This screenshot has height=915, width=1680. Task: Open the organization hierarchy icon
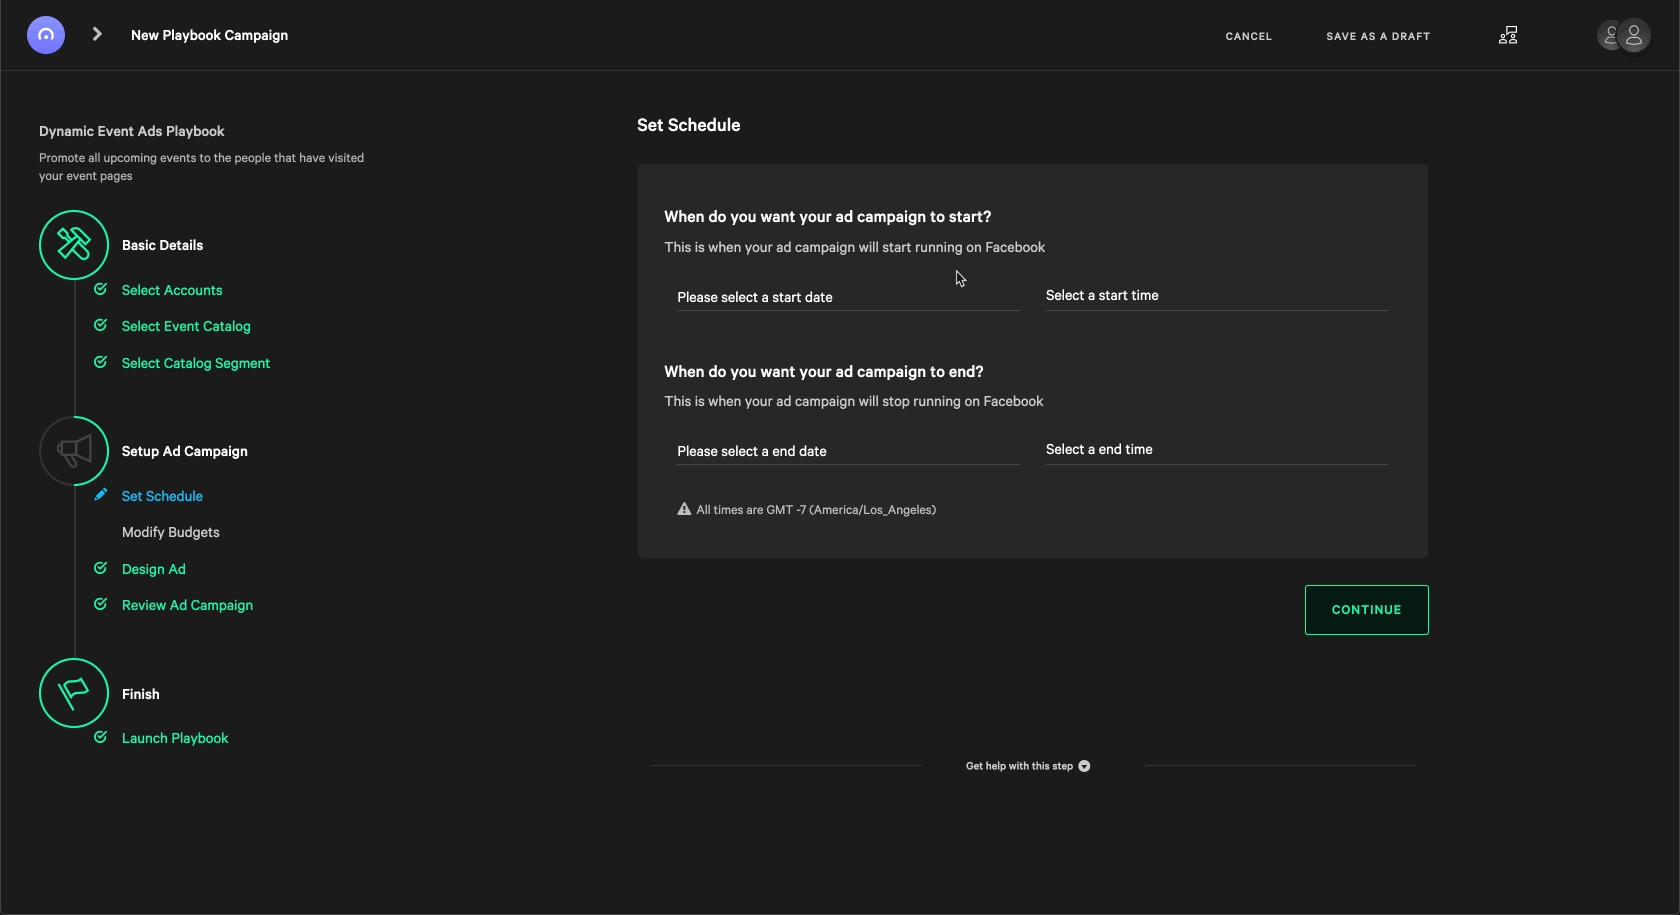pyautogui.click(x=1508, y=35)
